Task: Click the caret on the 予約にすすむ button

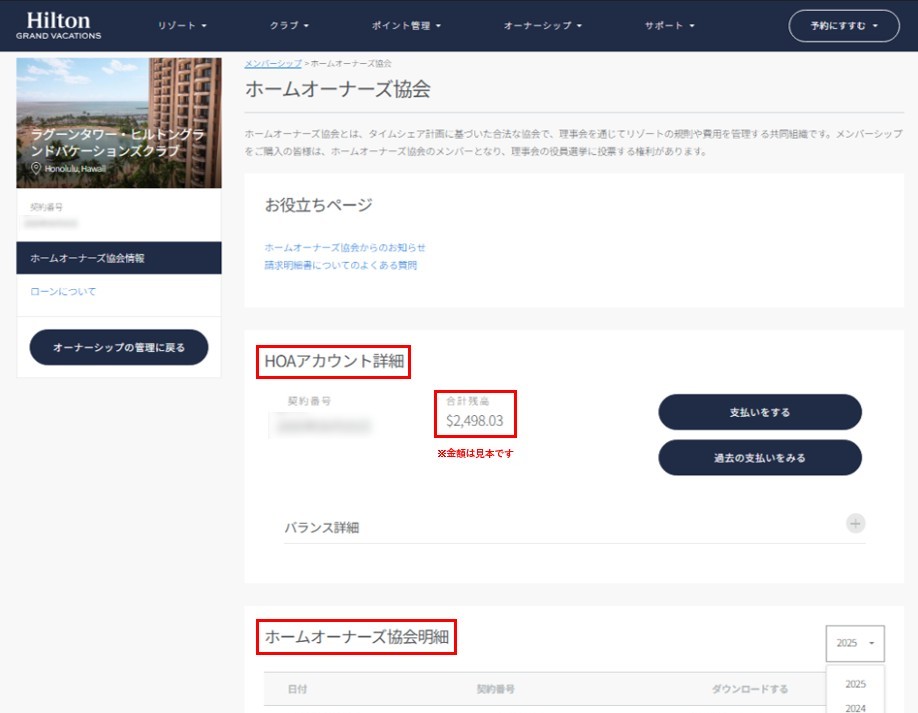Action: tap(877, 25)
